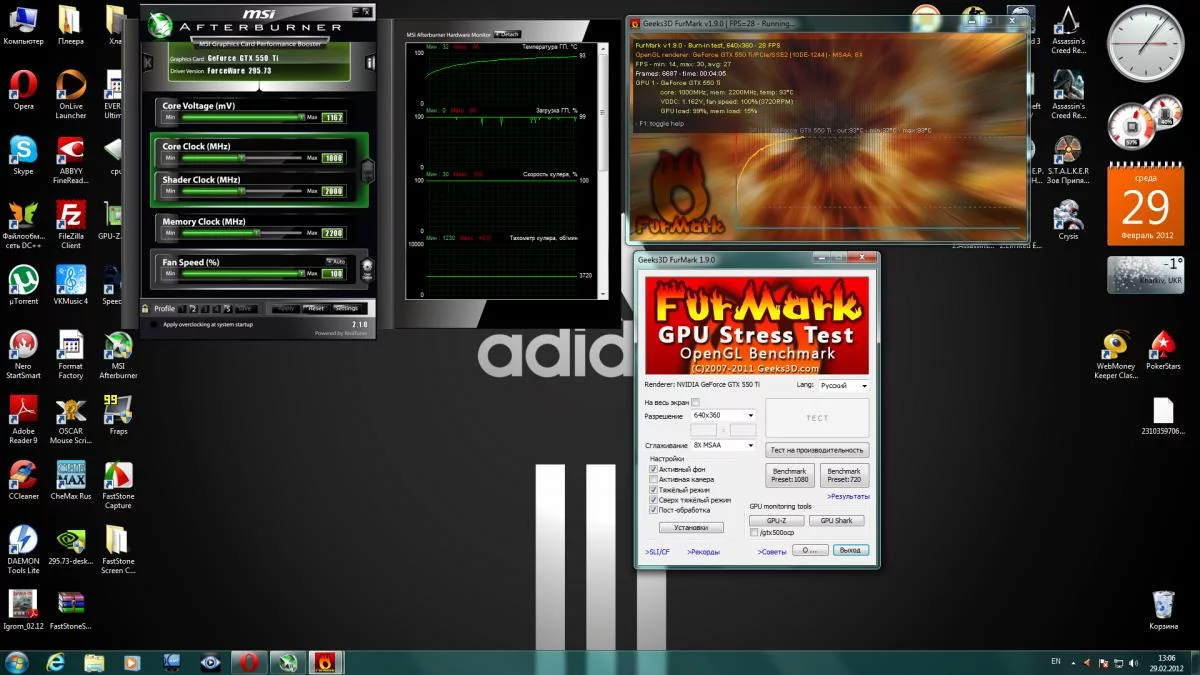Toggle the Afterburner profile lock icon

click(146, 308)
